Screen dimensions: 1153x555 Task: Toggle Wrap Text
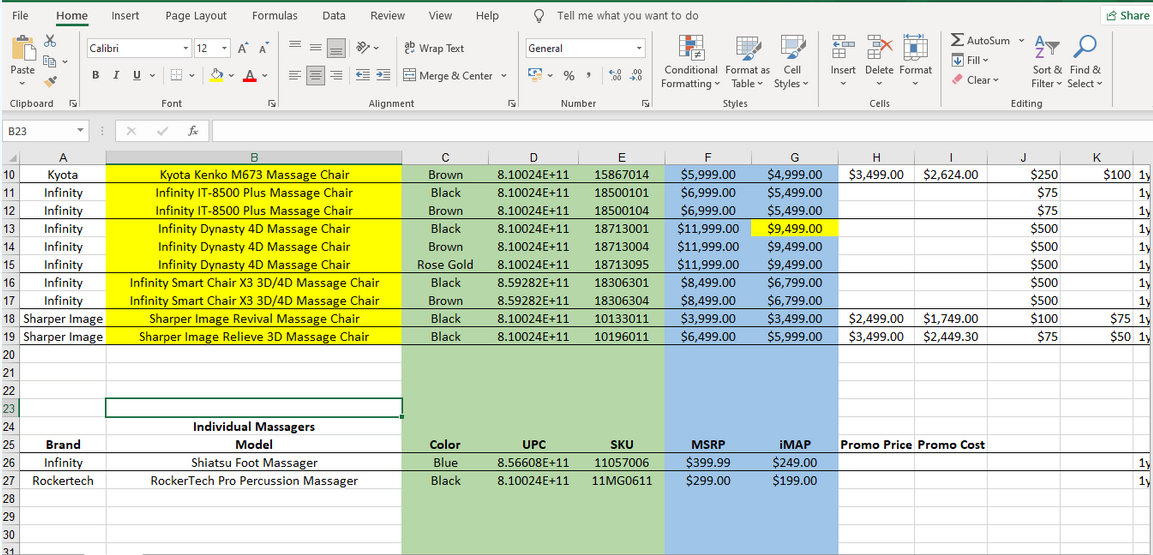tap(435, 48)
